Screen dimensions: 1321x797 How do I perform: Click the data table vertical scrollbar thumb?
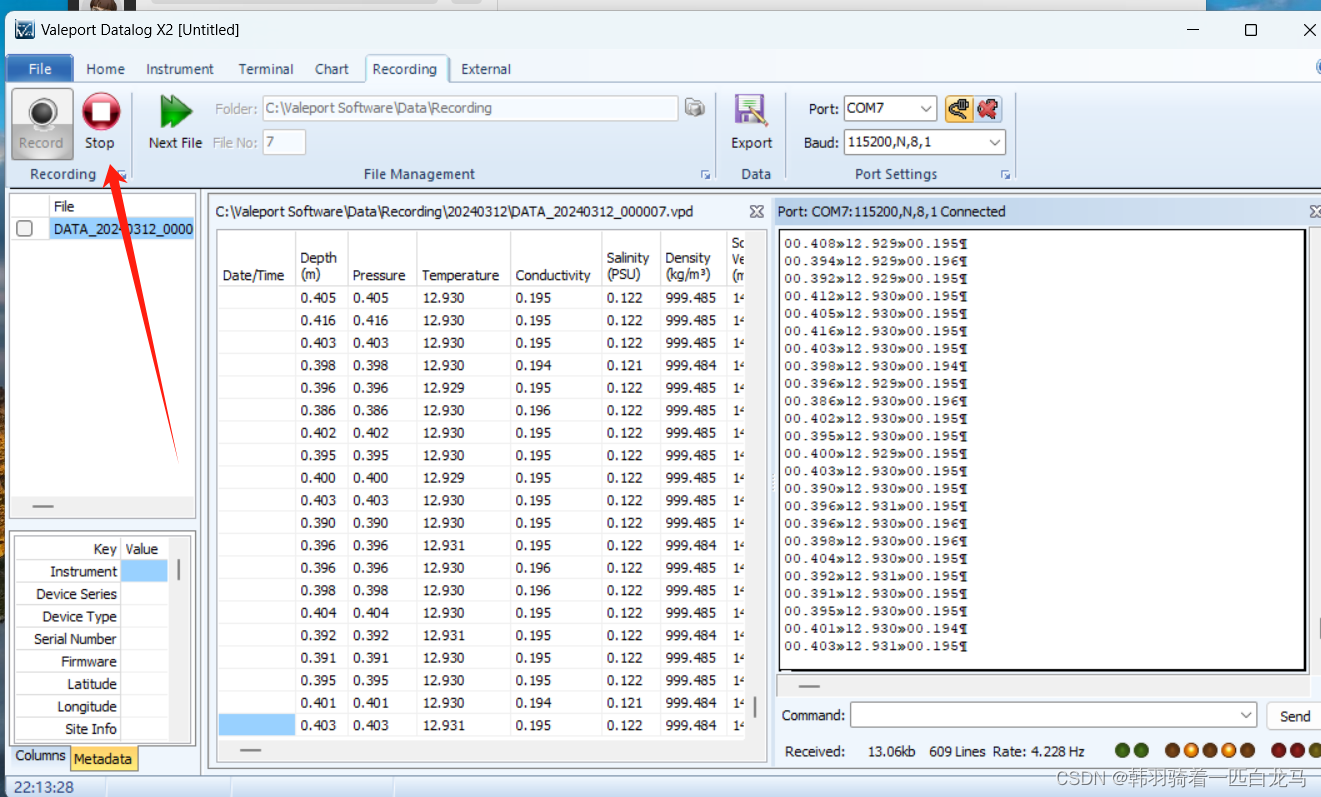click(x=755, y=707)
